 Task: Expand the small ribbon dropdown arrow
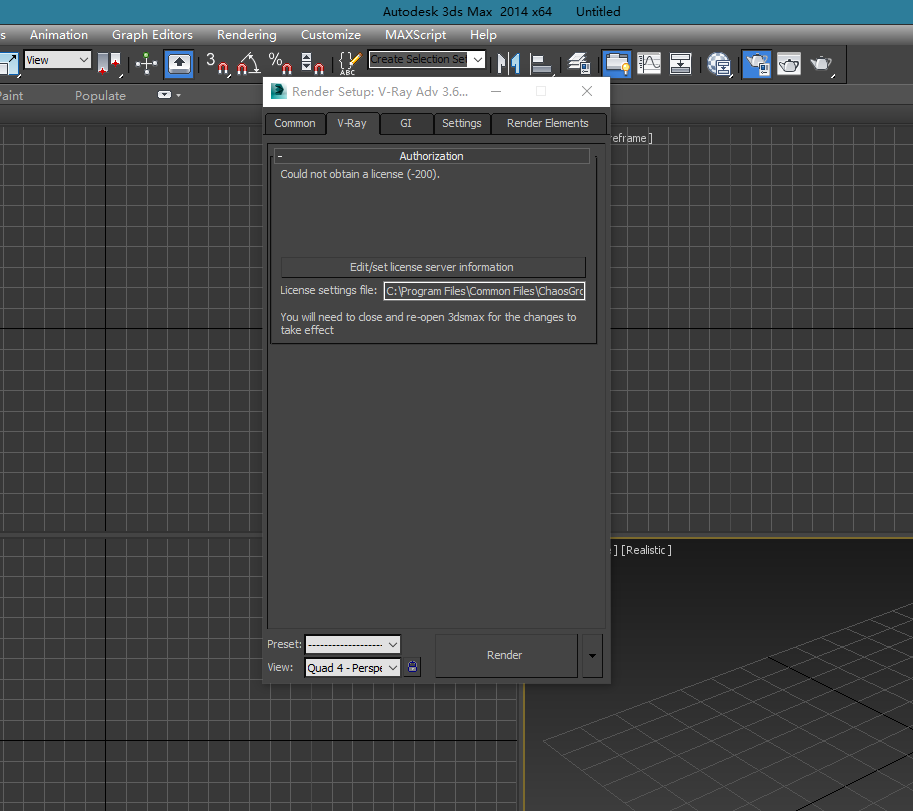[178, 95]
